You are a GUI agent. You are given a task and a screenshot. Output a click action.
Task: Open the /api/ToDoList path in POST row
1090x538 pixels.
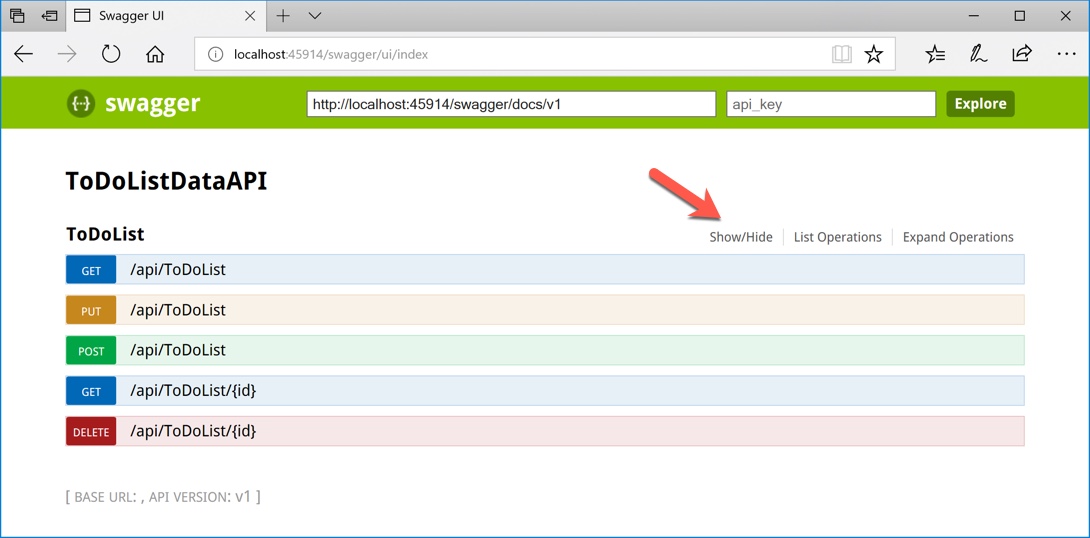tap(178, 350)
